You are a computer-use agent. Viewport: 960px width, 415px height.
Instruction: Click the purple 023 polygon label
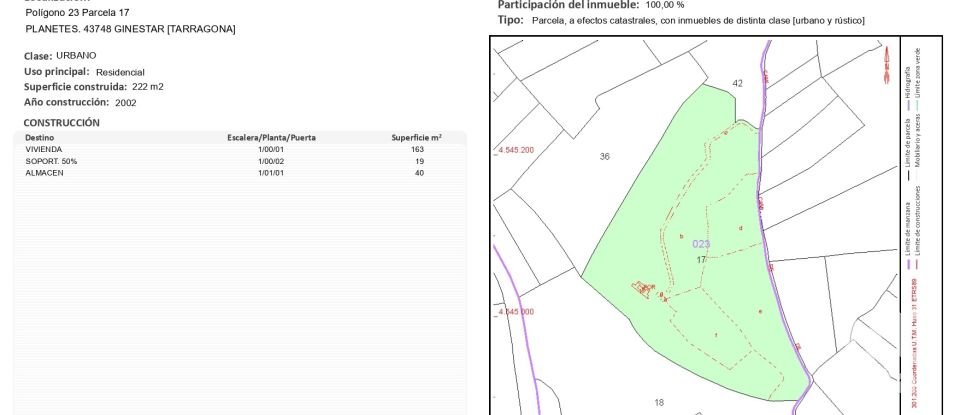(x=701, y=244)
